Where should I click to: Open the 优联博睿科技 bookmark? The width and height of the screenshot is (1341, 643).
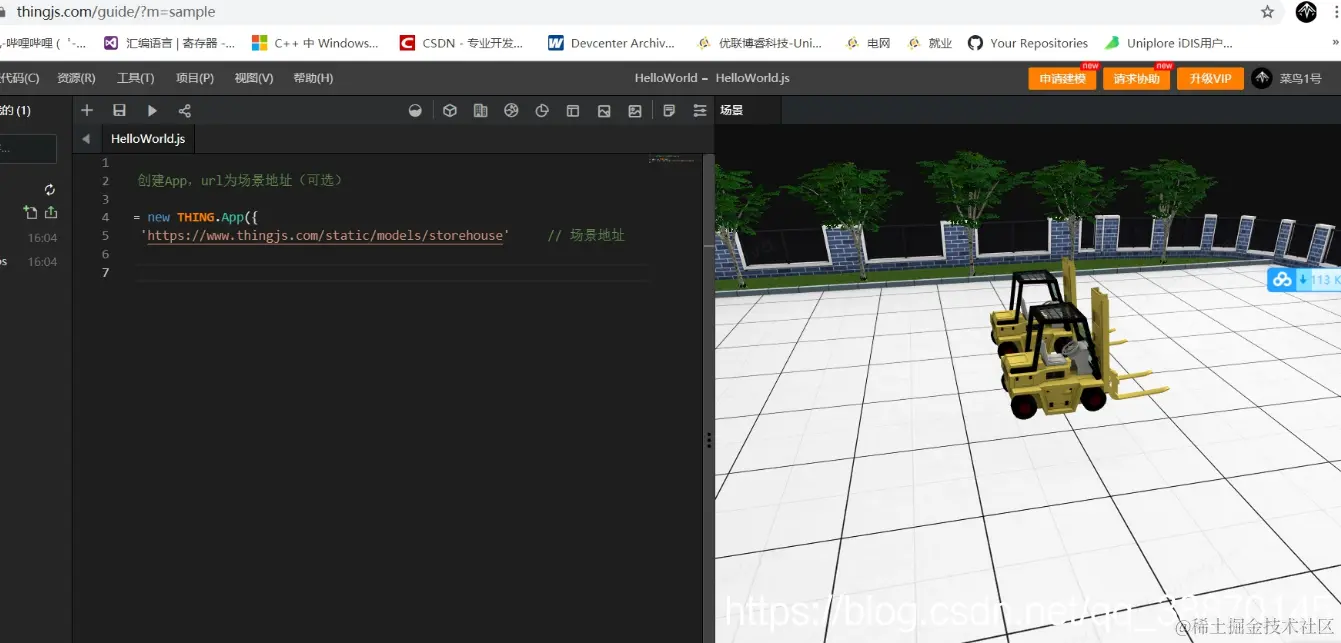759,43
